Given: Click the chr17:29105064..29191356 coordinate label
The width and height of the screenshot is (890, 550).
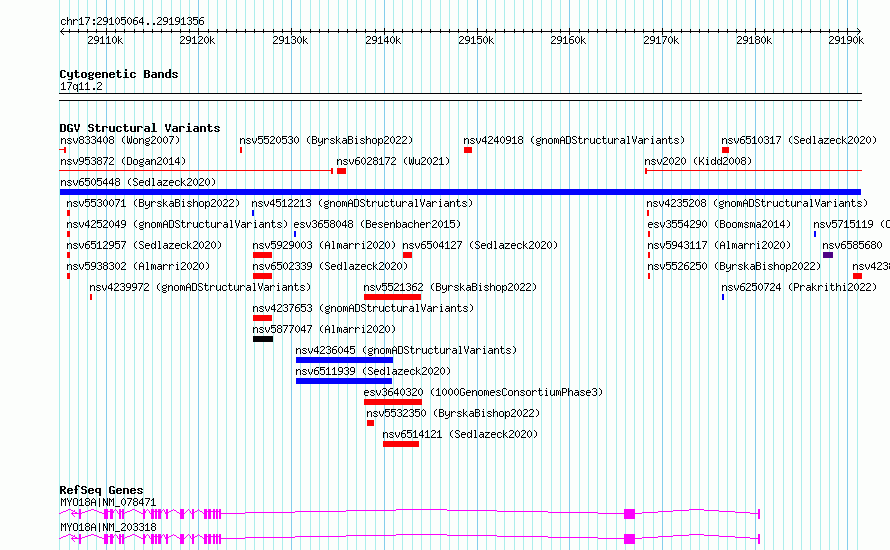Looking at the screenshot, I should pyautogui.click(x=132, y=21).
